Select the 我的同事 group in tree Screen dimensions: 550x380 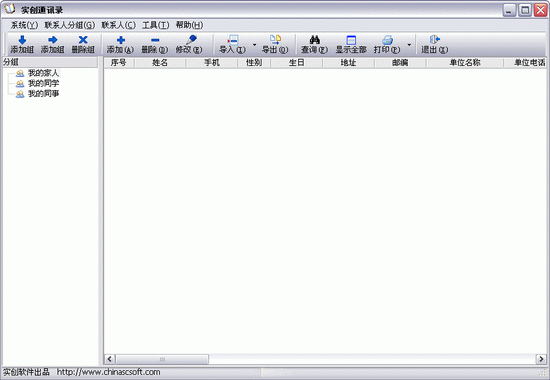click(43, 94)
